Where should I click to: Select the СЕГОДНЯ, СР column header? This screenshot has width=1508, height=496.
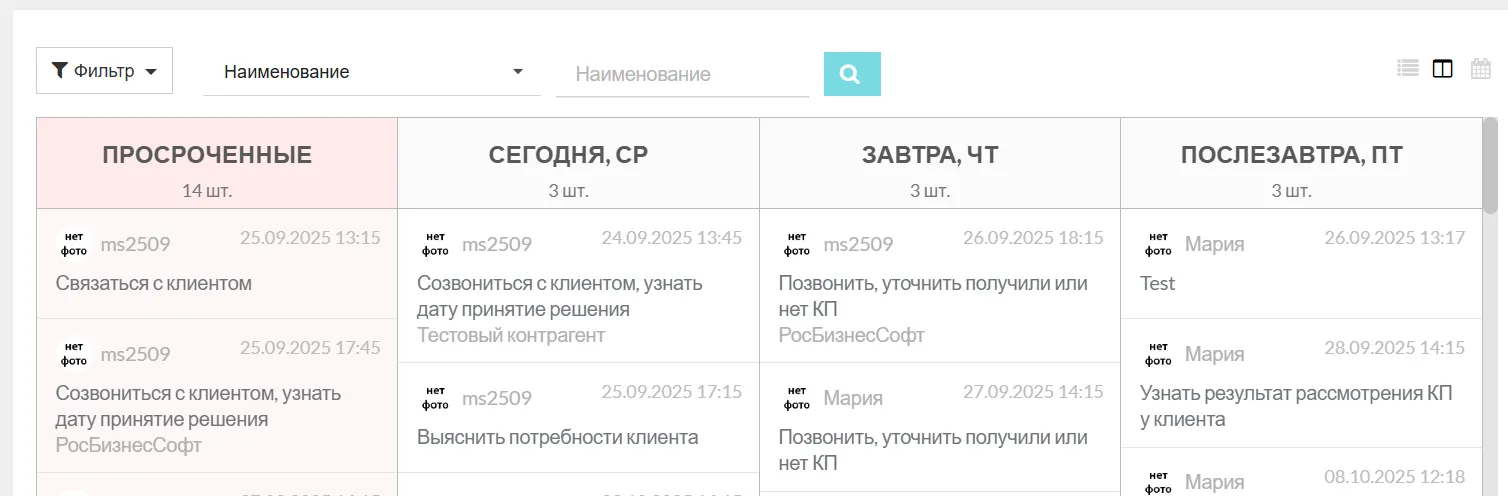pyautogui.click(x=568, y=155)
